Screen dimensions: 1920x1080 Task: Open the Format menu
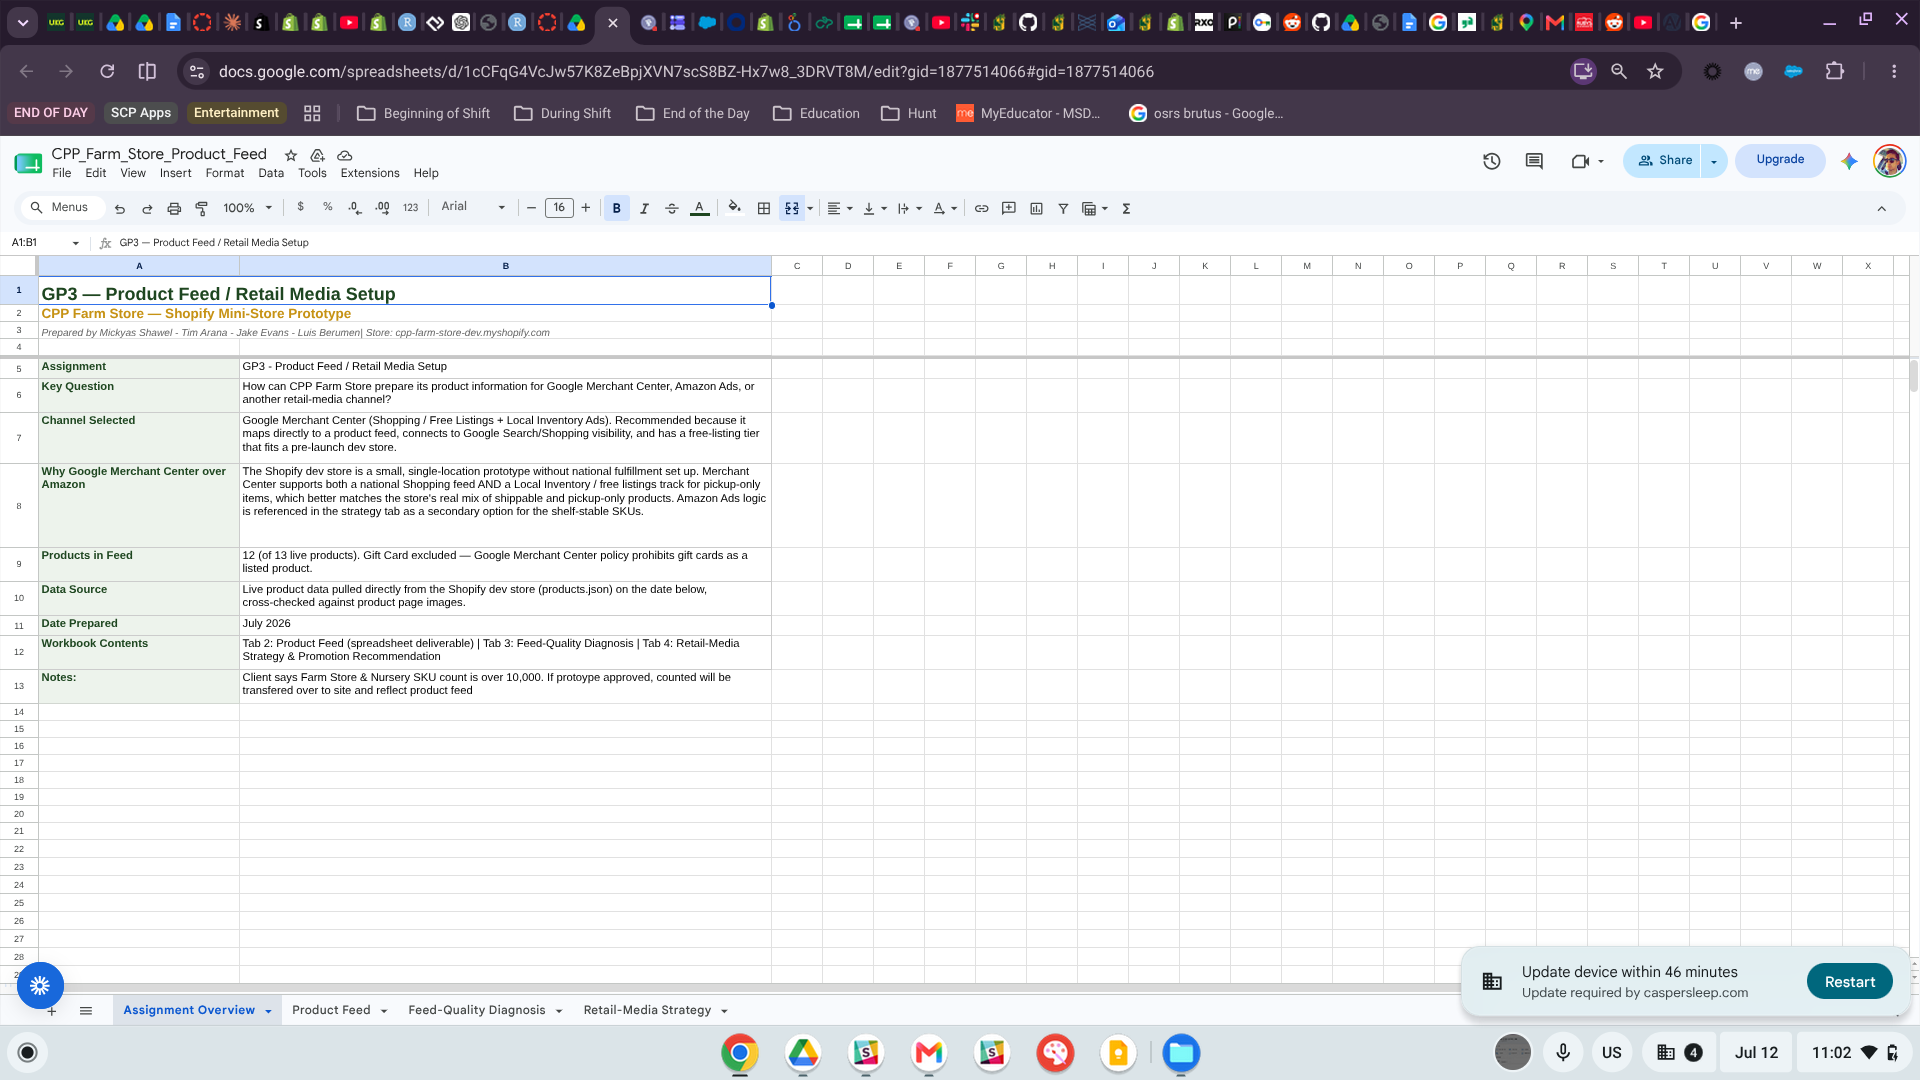225,173
